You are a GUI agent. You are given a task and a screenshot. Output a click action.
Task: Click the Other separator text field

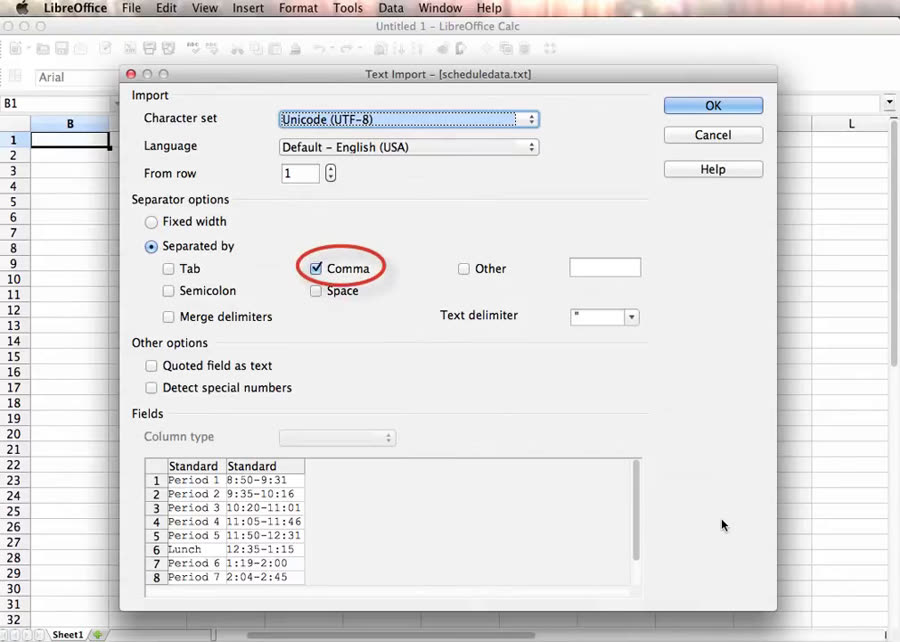point(605,268)
